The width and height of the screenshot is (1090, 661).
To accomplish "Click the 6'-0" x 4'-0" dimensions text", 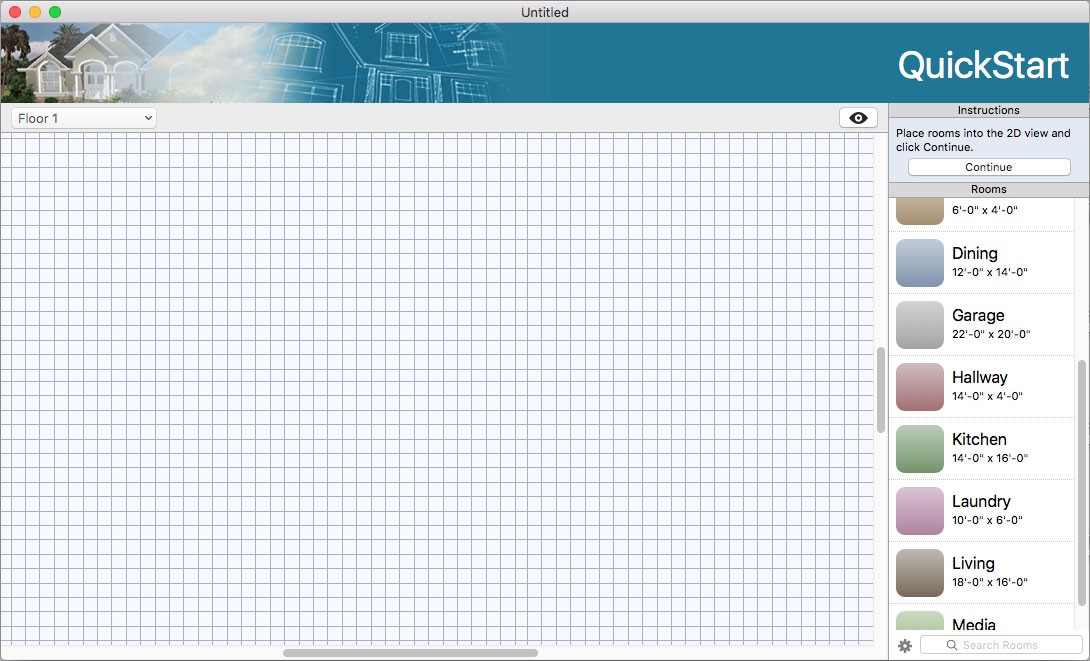I will (985, 210).
